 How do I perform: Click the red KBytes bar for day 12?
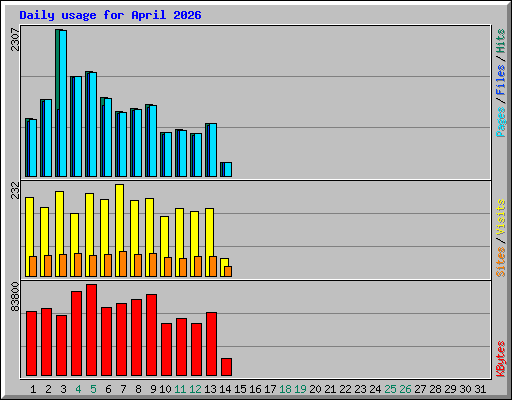[196, 350]
